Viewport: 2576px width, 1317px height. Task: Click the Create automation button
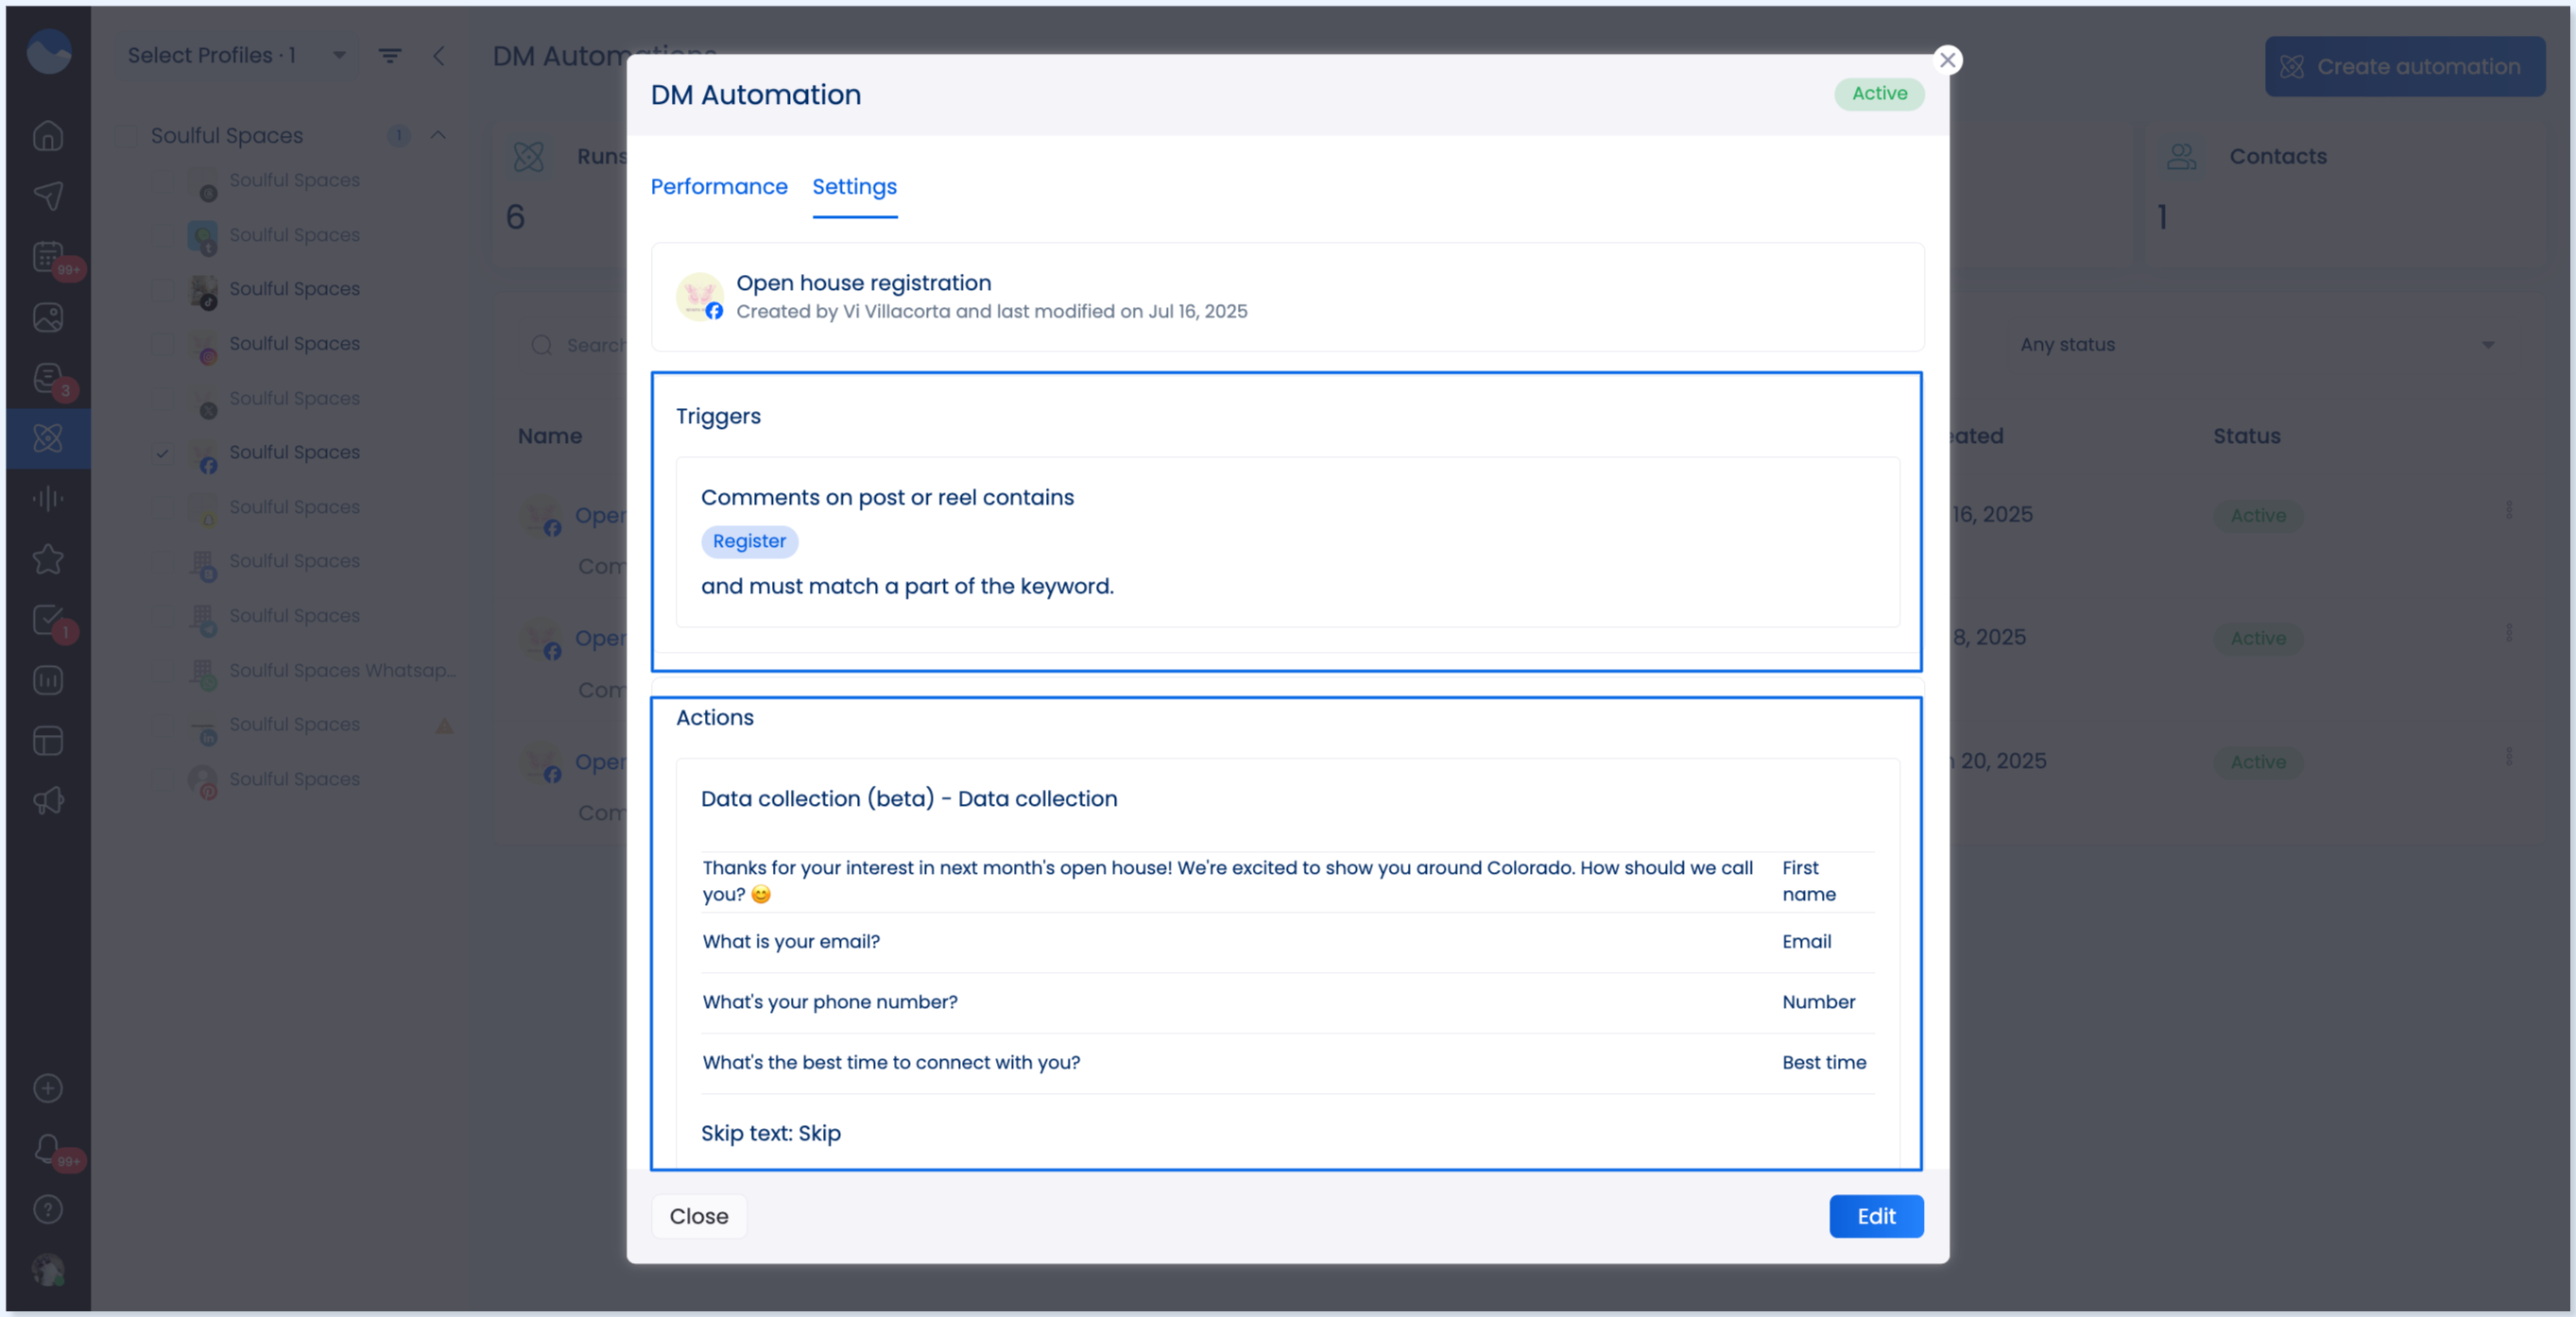(2404, 67)
